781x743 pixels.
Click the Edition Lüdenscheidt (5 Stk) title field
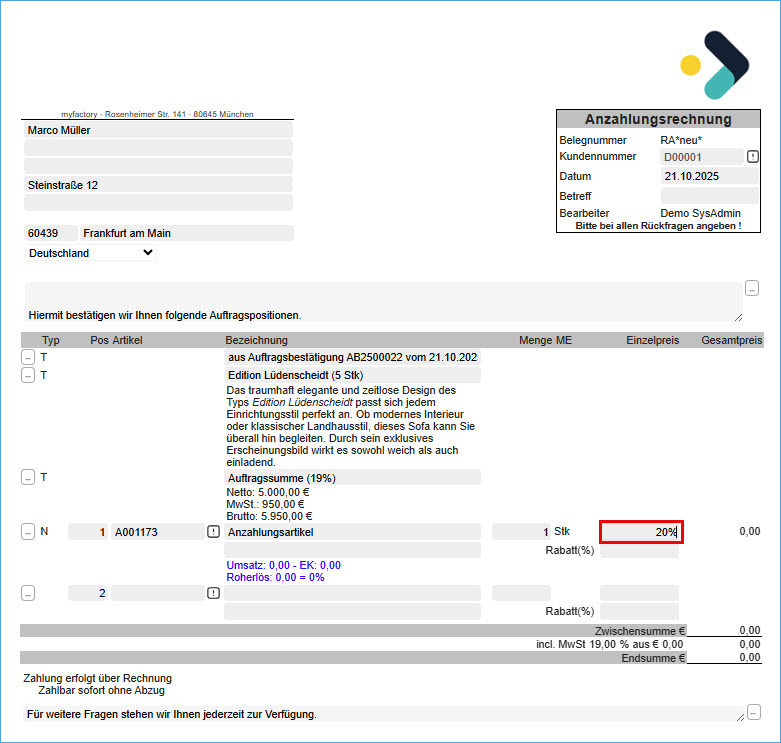[x=352, y=375]
